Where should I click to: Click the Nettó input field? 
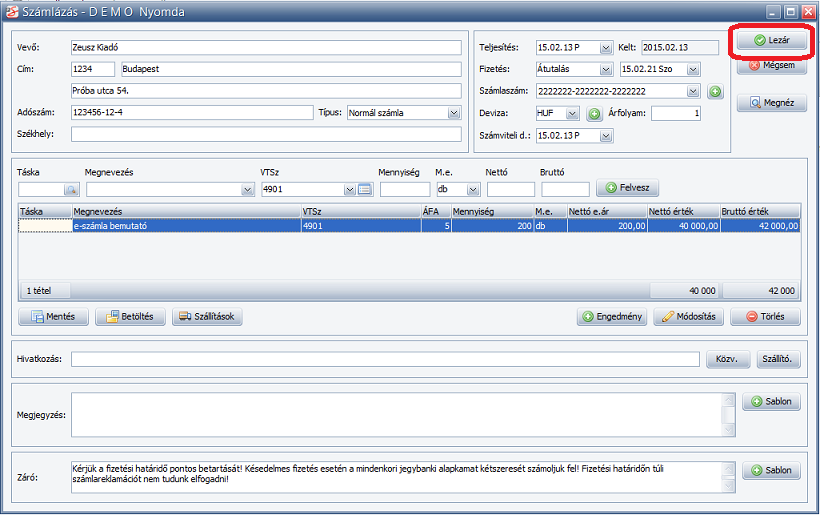[510, 189]
